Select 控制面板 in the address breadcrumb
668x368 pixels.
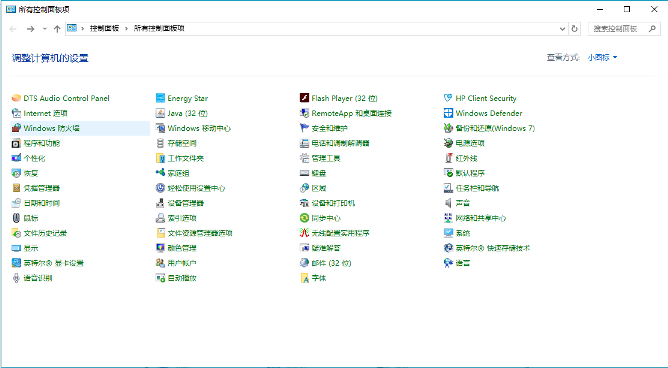coord(104,29)
